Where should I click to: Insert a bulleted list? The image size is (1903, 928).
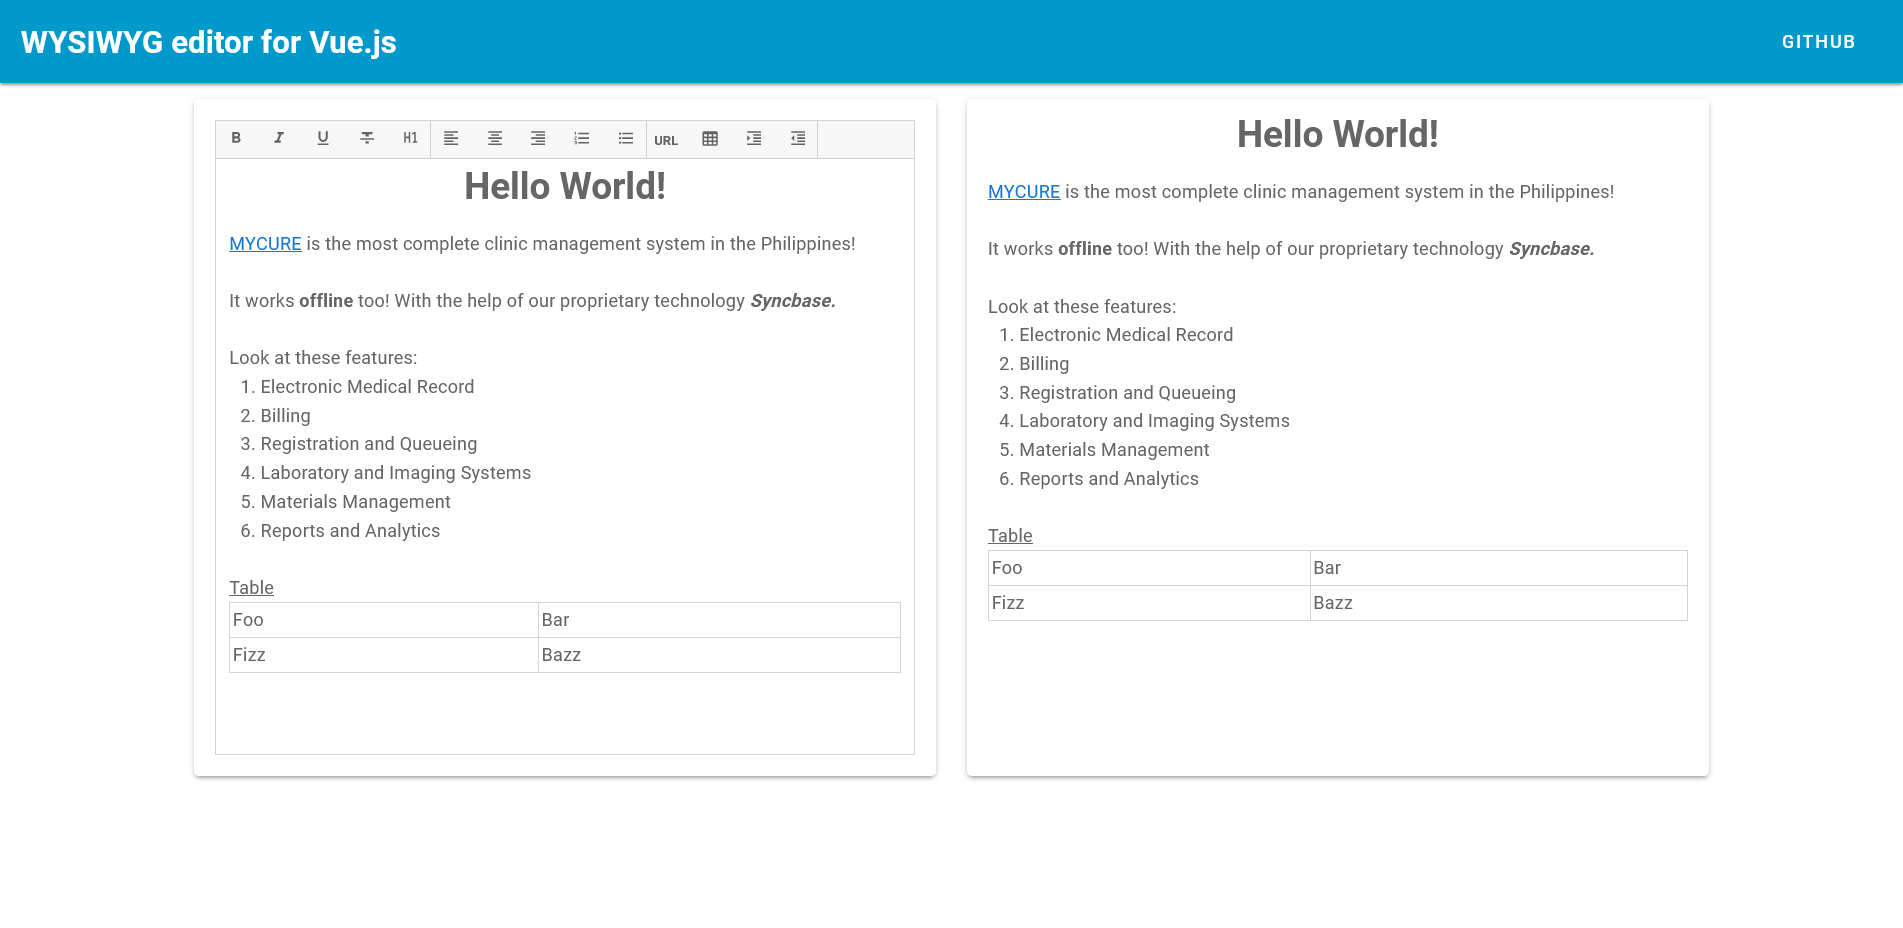click(626, 138)
